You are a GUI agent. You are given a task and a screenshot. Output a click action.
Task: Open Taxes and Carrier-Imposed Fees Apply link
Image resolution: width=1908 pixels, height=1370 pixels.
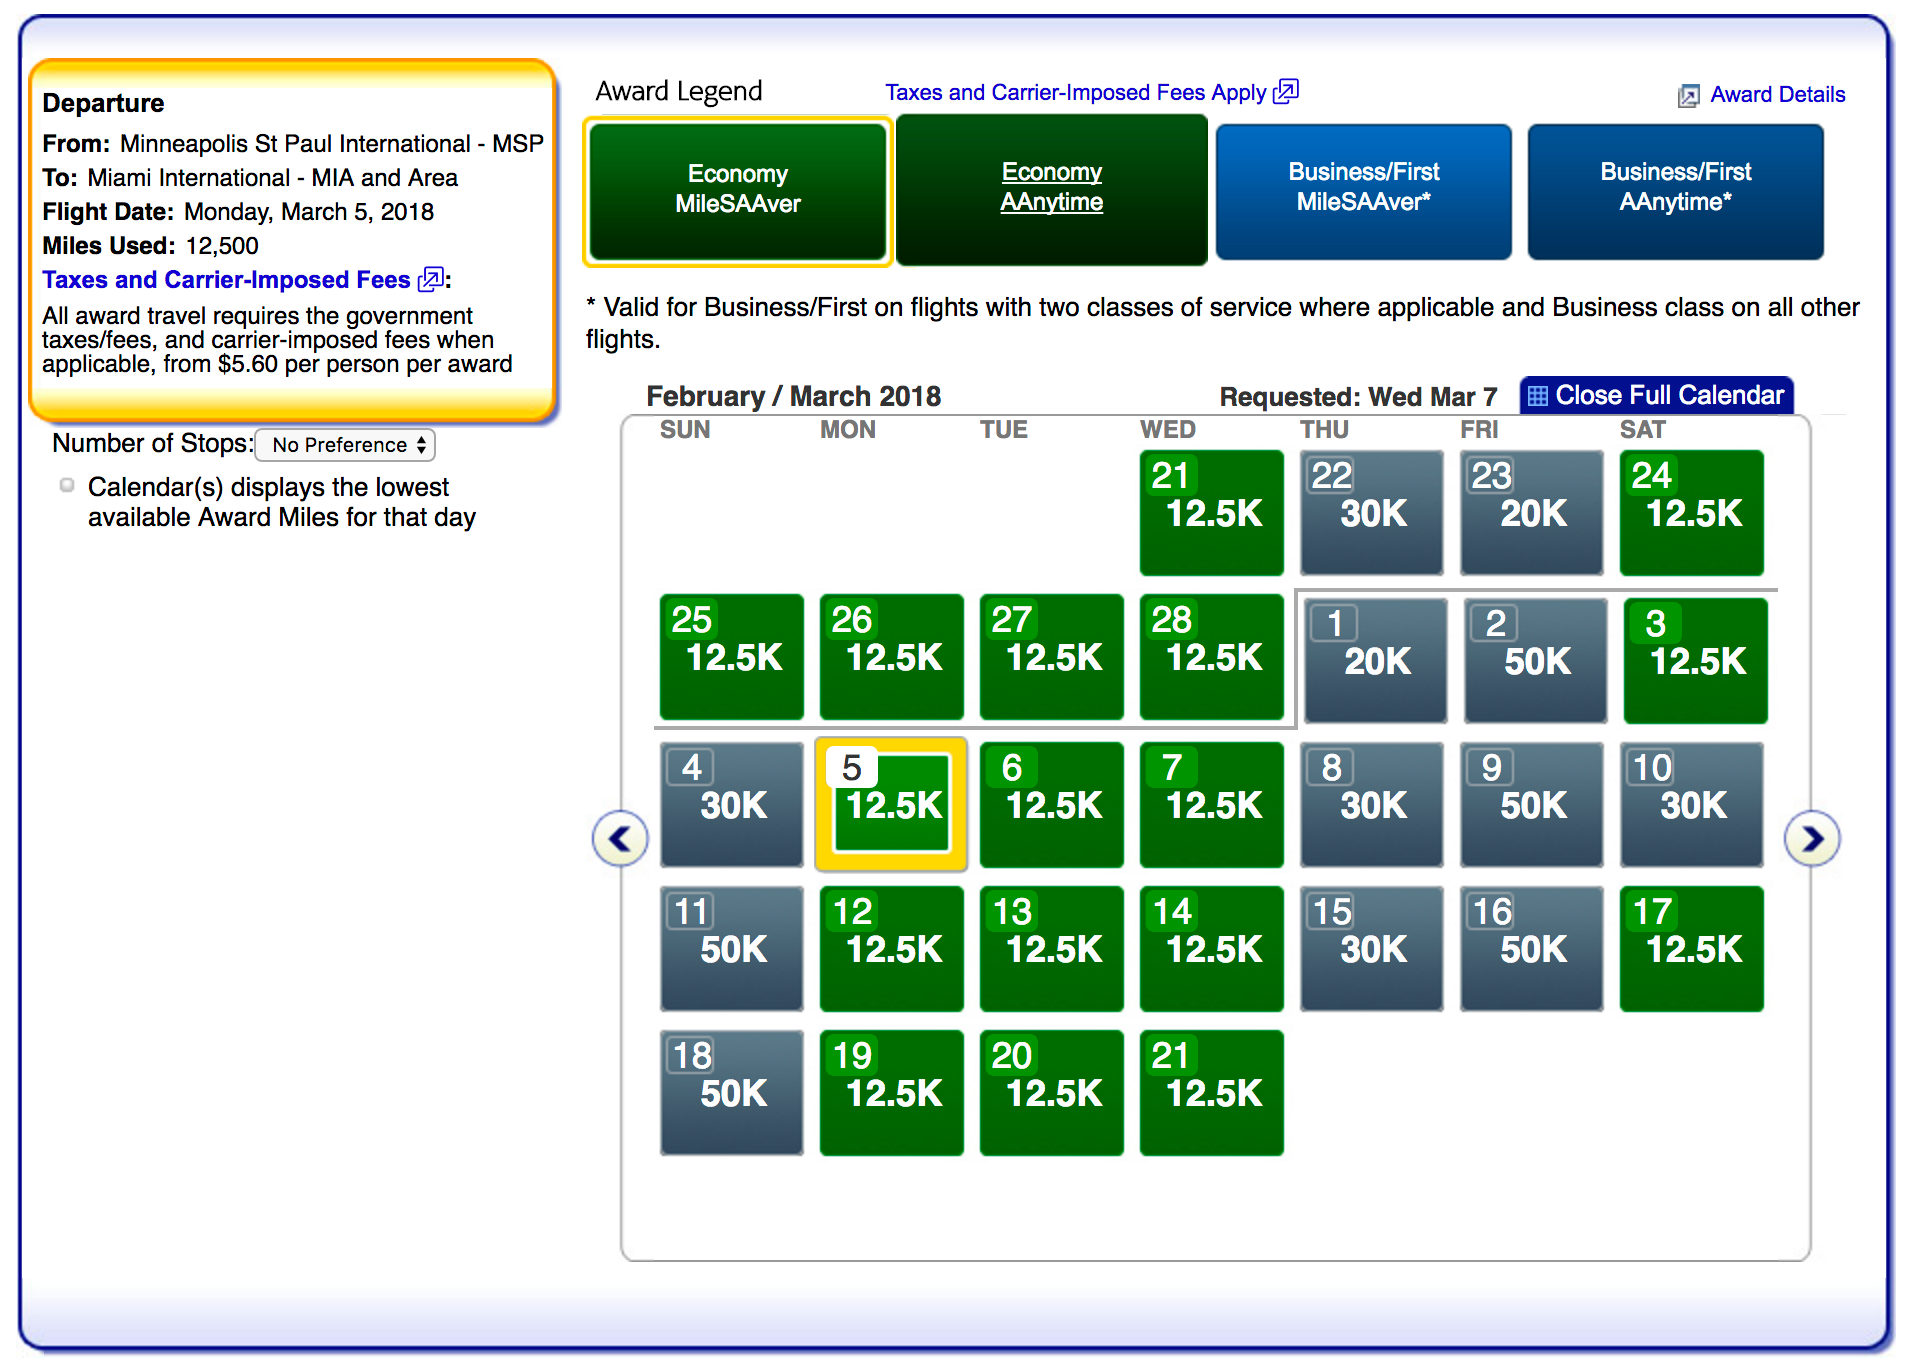click(1075, 93)
